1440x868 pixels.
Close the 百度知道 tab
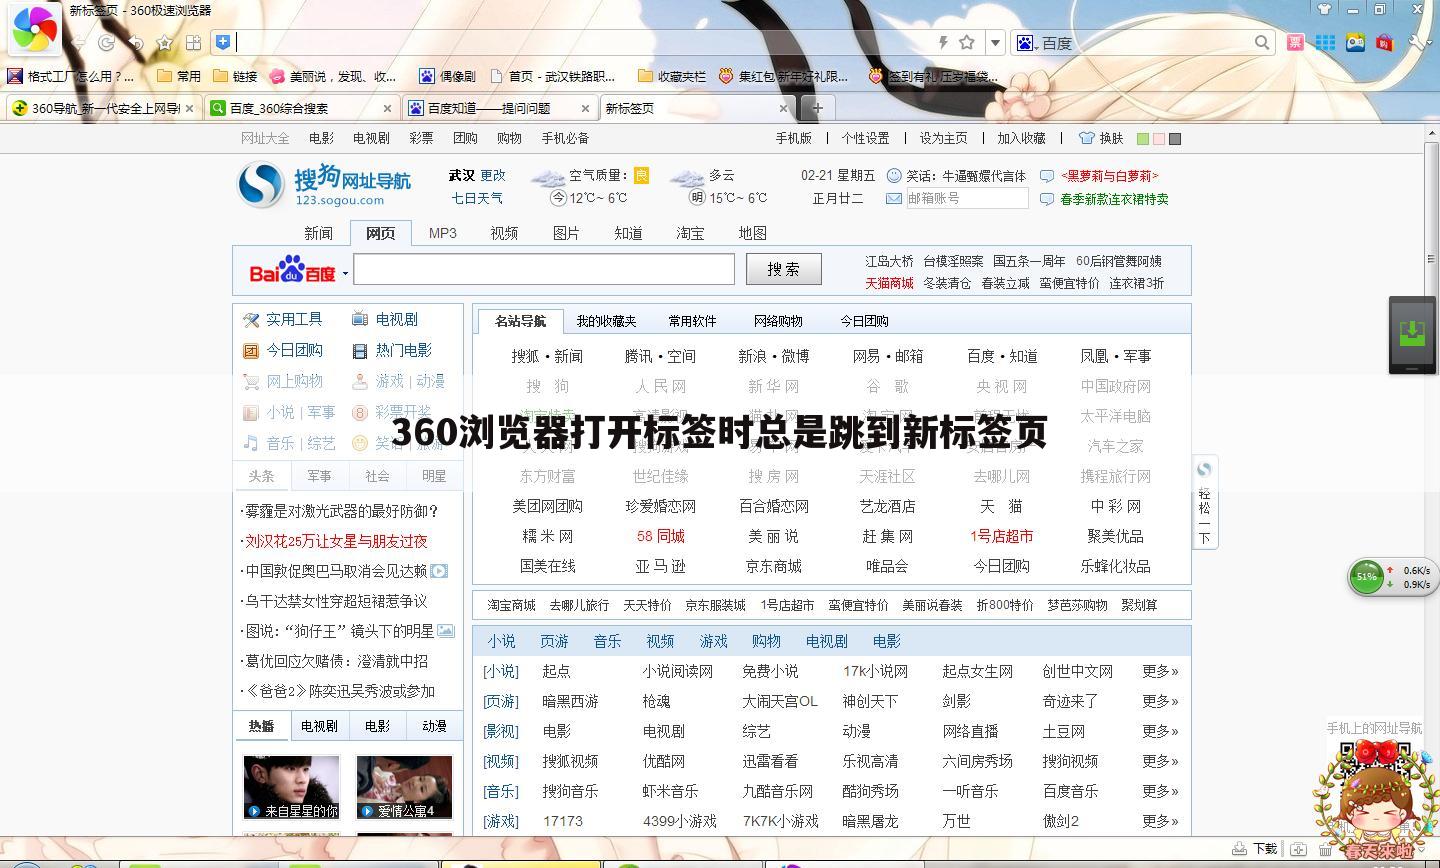click(585, 108)
